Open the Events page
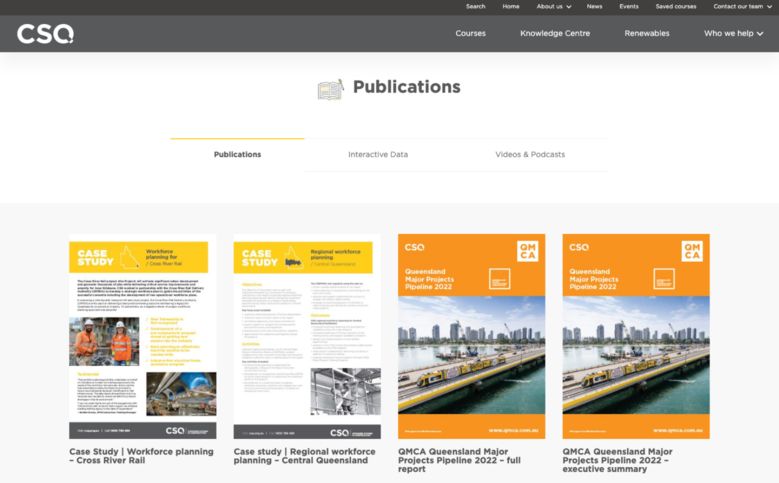The height and width of the screenshot is (483, 779). click(628, 6)
